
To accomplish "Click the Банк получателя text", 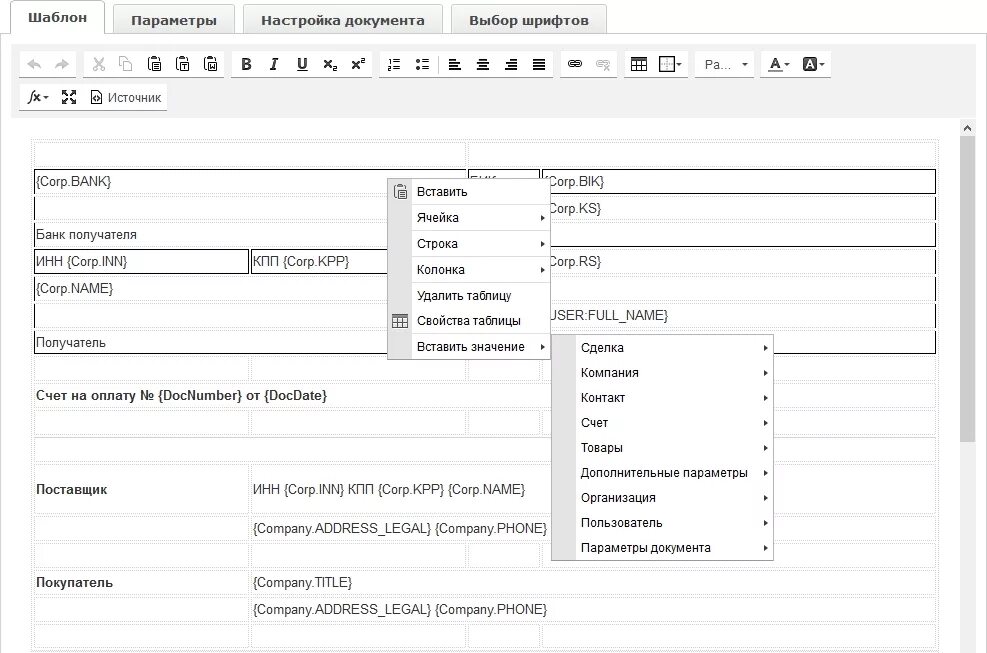I will [x=86, y=234].
